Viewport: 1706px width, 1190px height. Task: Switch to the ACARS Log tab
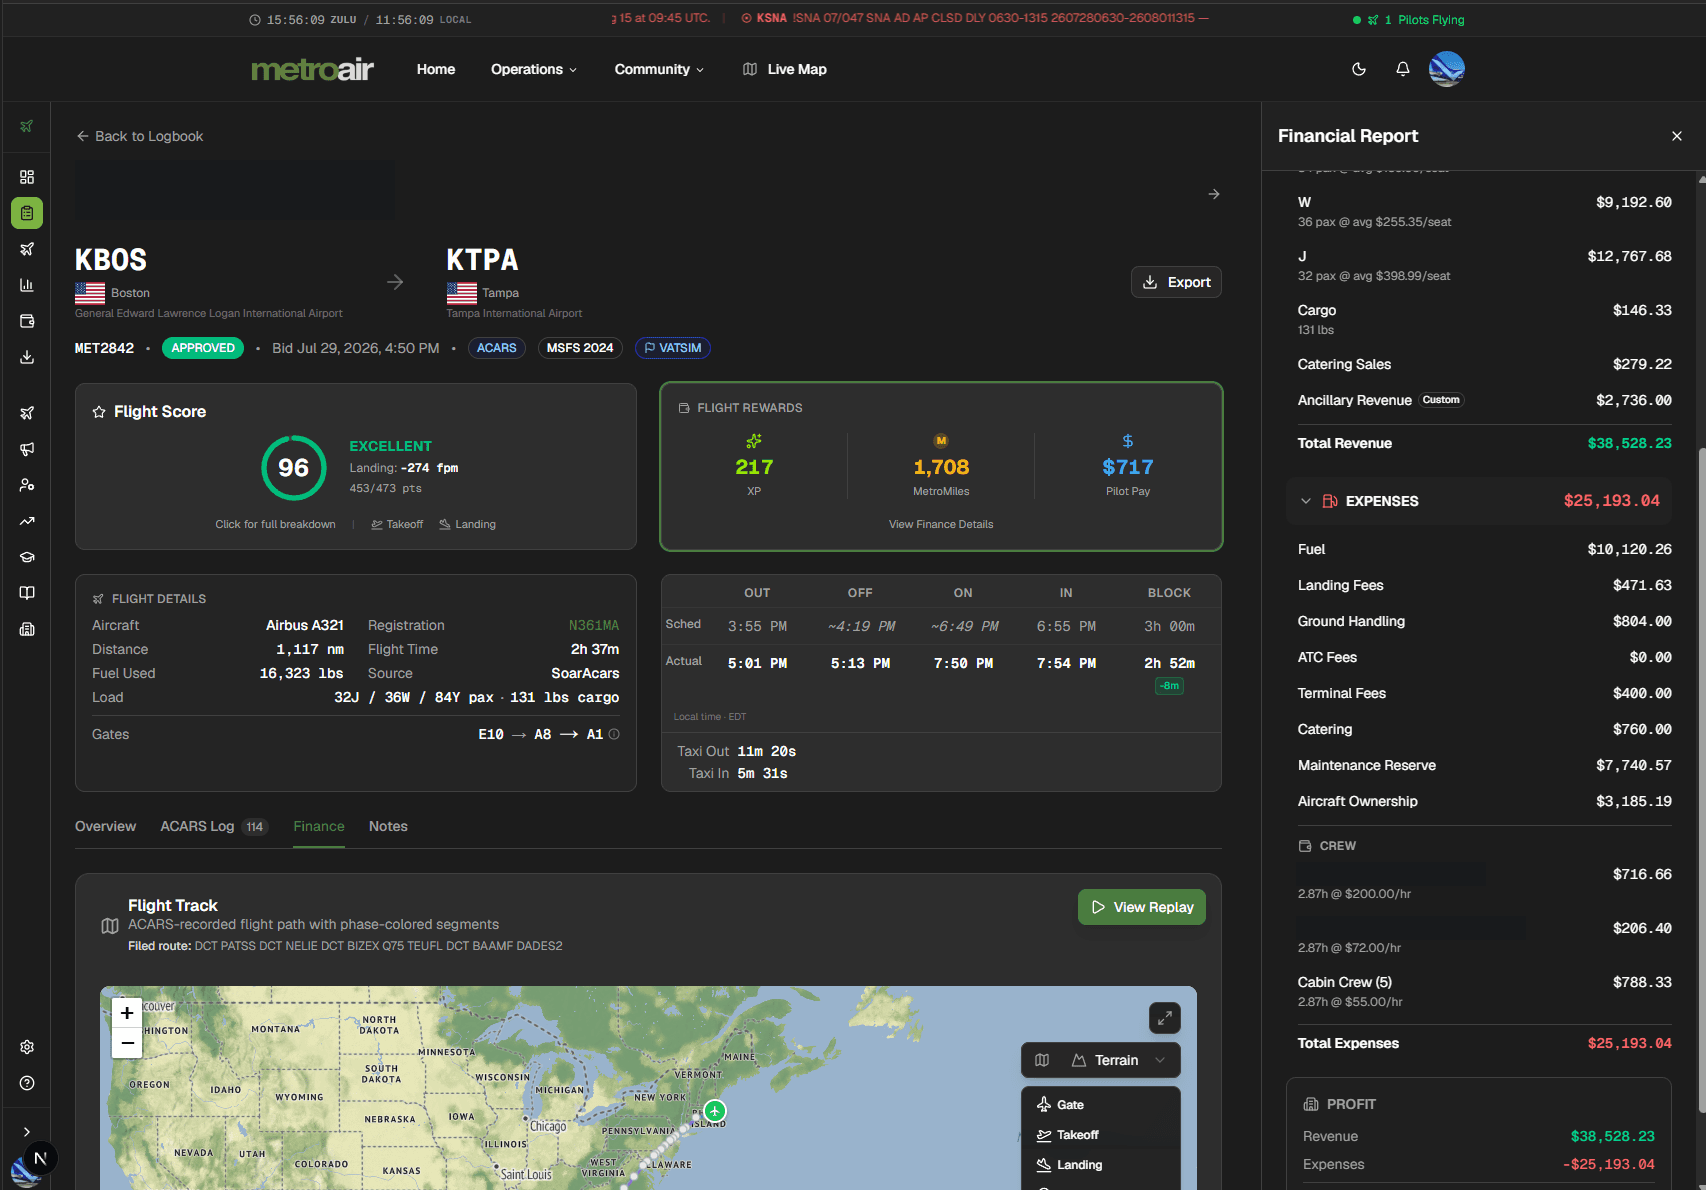click(214, 826)
